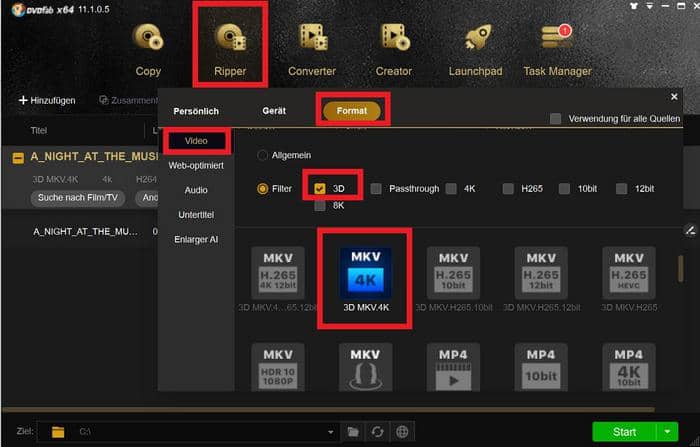Screen dimensions: 700x447
Task: Expand the Start button dropdown arrow
Action: click(667, 432)
